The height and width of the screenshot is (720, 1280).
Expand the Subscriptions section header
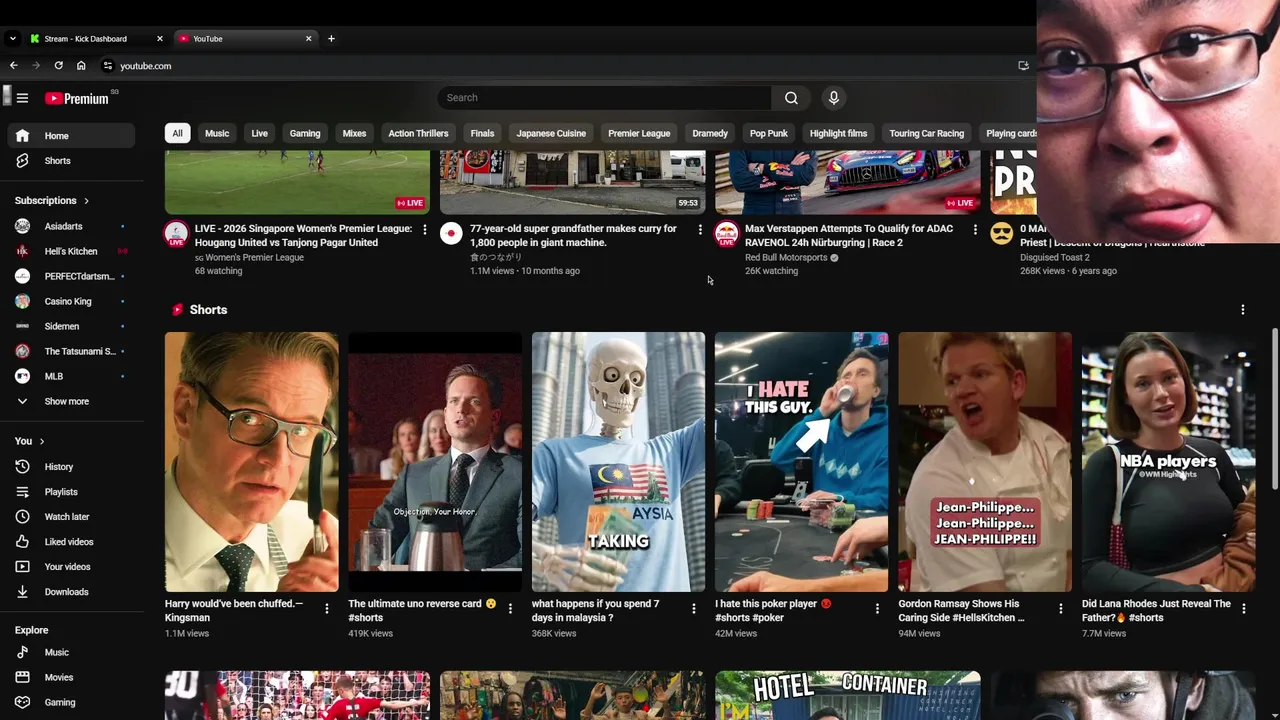(52, 201)
